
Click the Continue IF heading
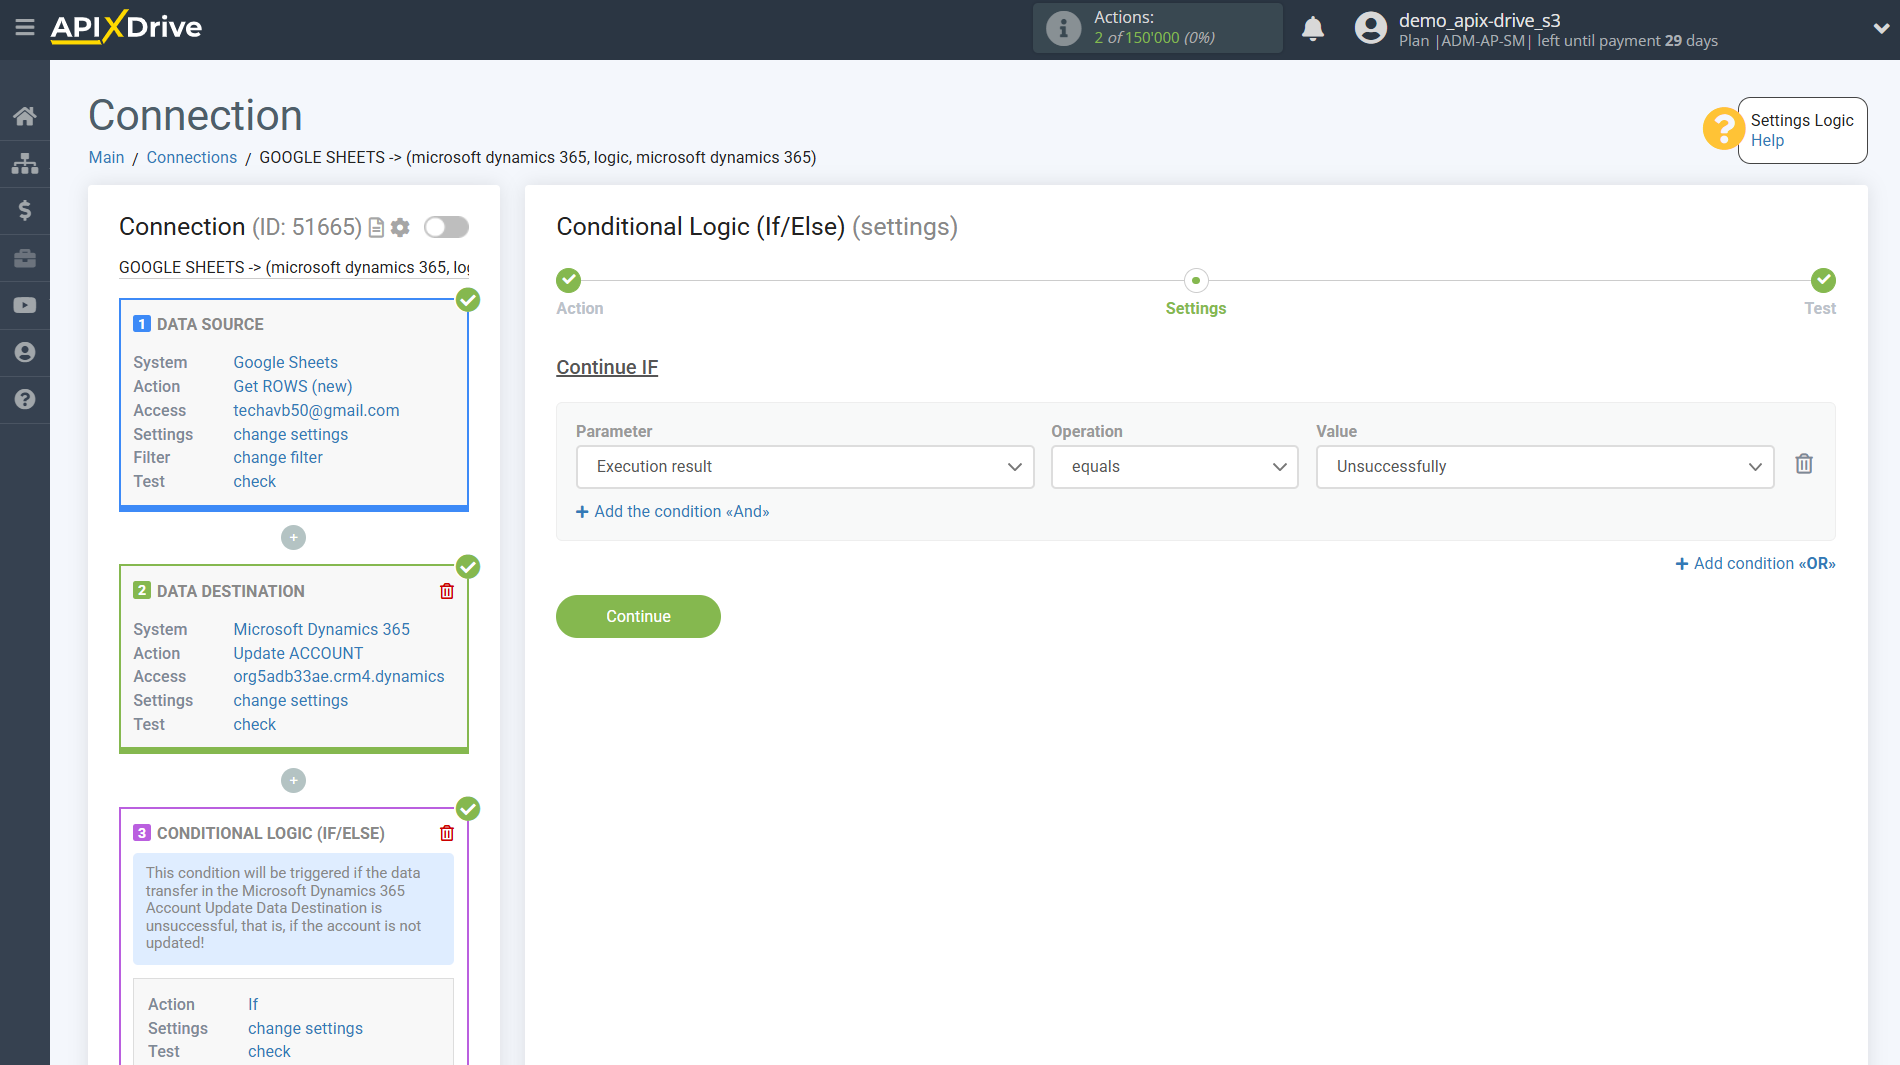pyautogui.click(x=607, y=367)
